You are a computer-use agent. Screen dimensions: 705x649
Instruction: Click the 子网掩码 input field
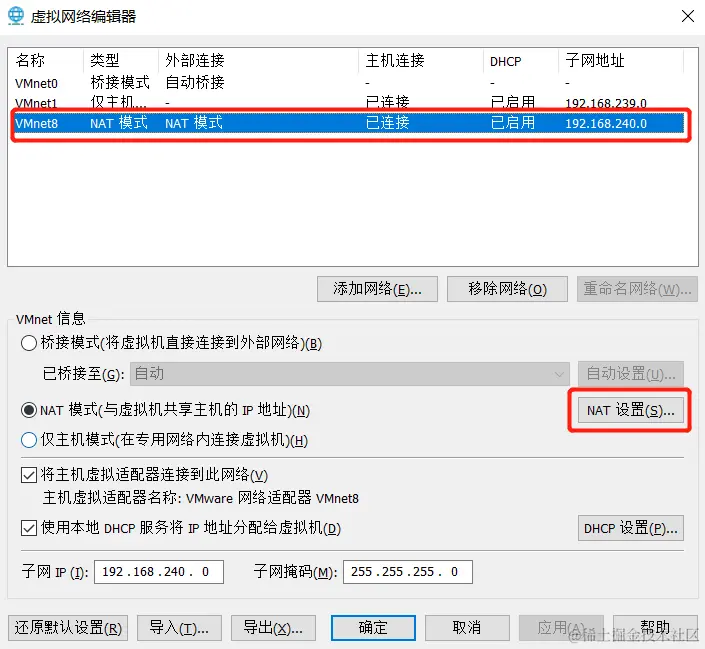408,572
